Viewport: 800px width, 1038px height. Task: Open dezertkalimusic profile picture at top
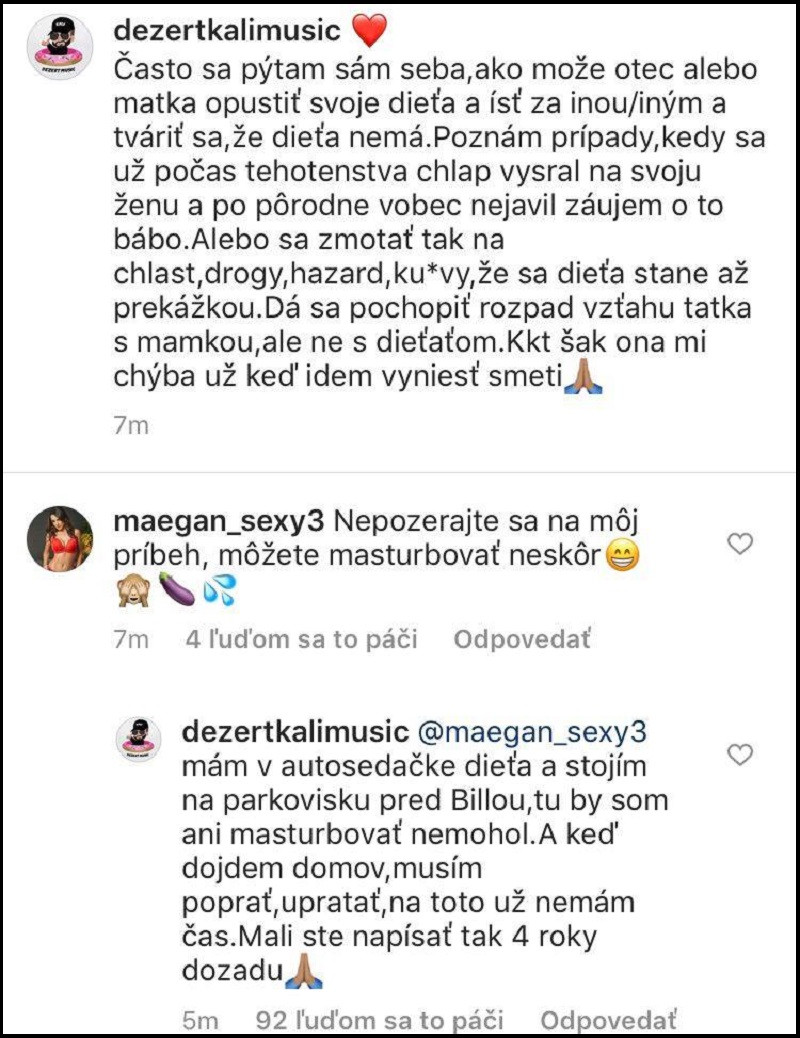60,46
